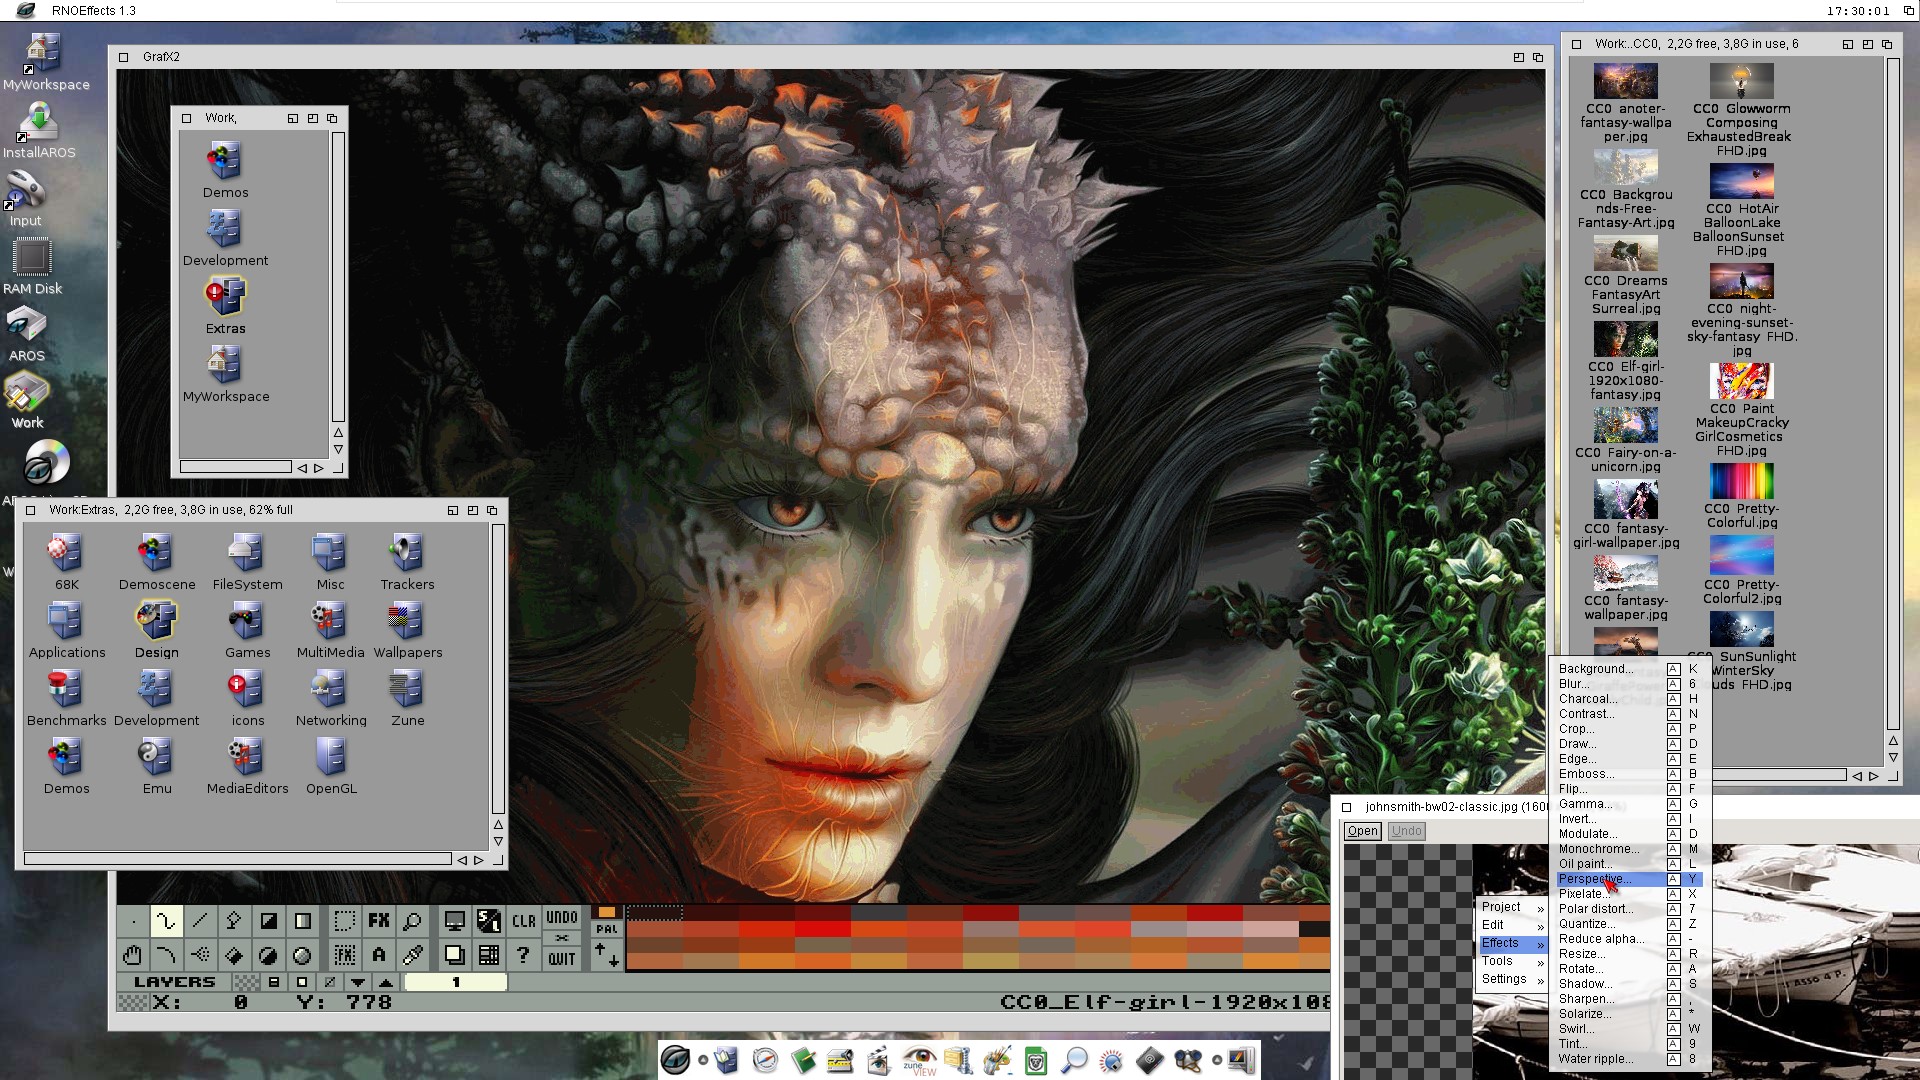
Task: Open the Extras drawer in the Work window
Action: coord(225,306)
